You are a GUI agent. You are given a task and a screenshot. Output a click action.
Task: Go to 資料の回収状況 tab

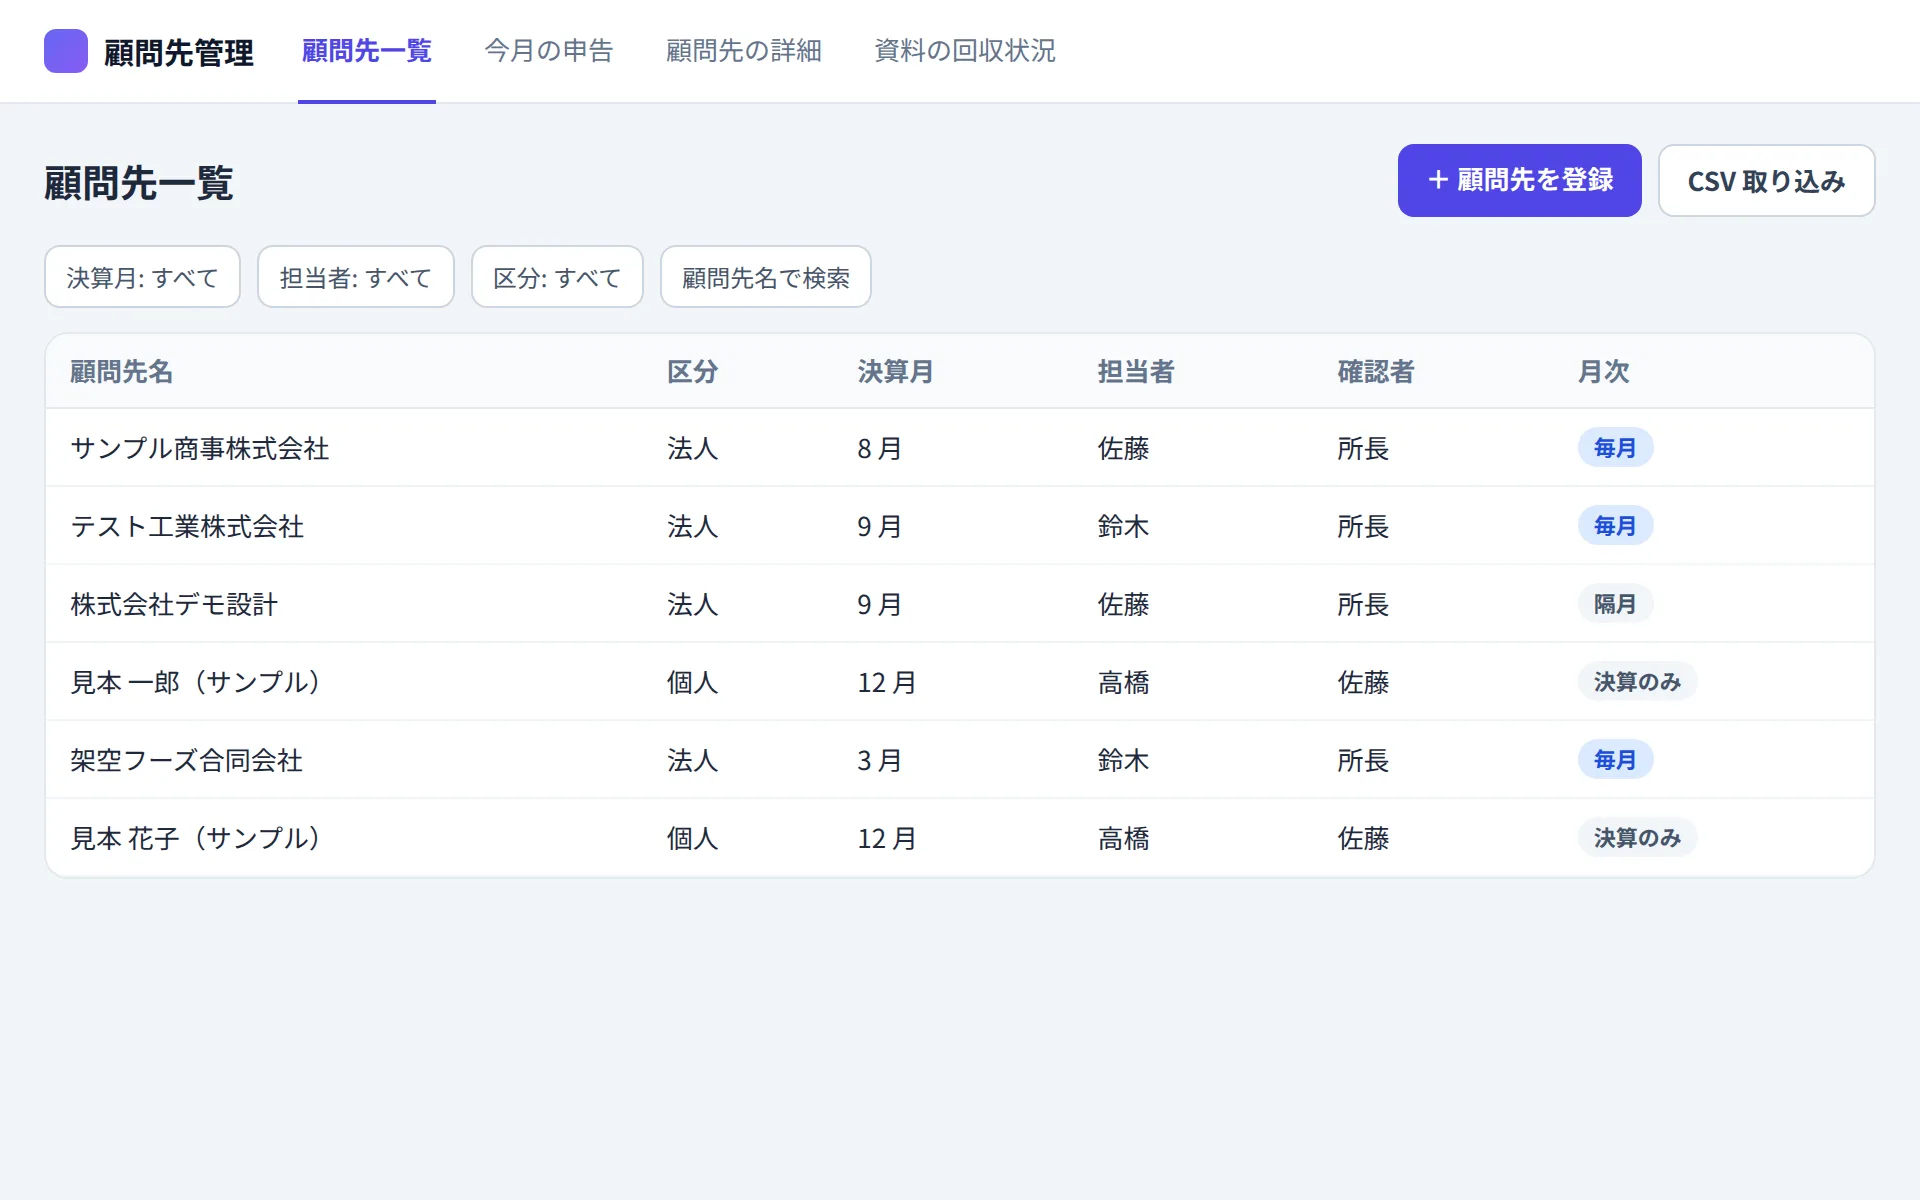pos(965,51)
